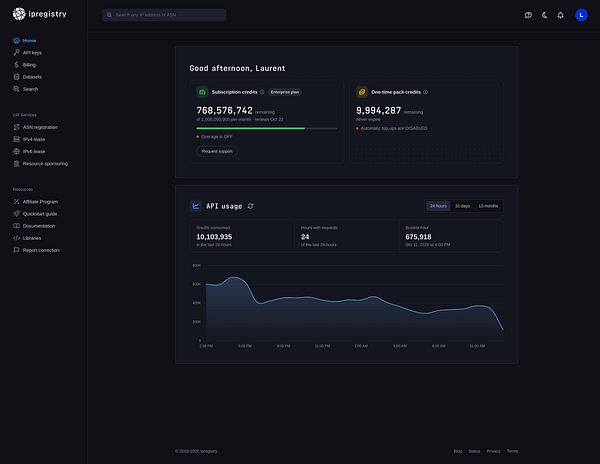Viewport: 600px width, 464px height.
Task: Click the Datasets database icon
Action: coord(16,77)
